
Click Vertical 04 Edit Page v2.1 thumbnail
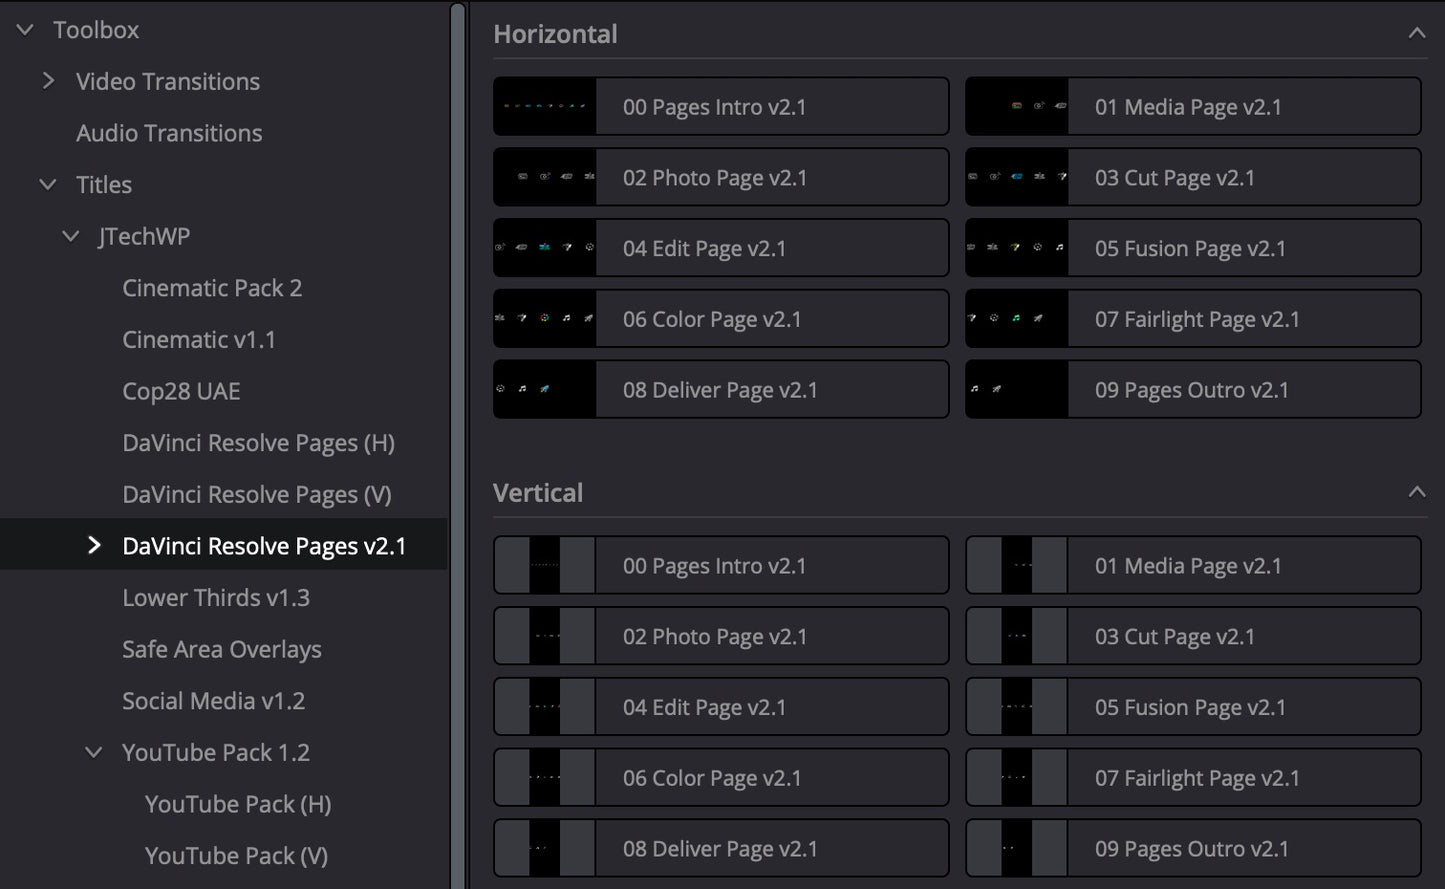tap(545, 707)
